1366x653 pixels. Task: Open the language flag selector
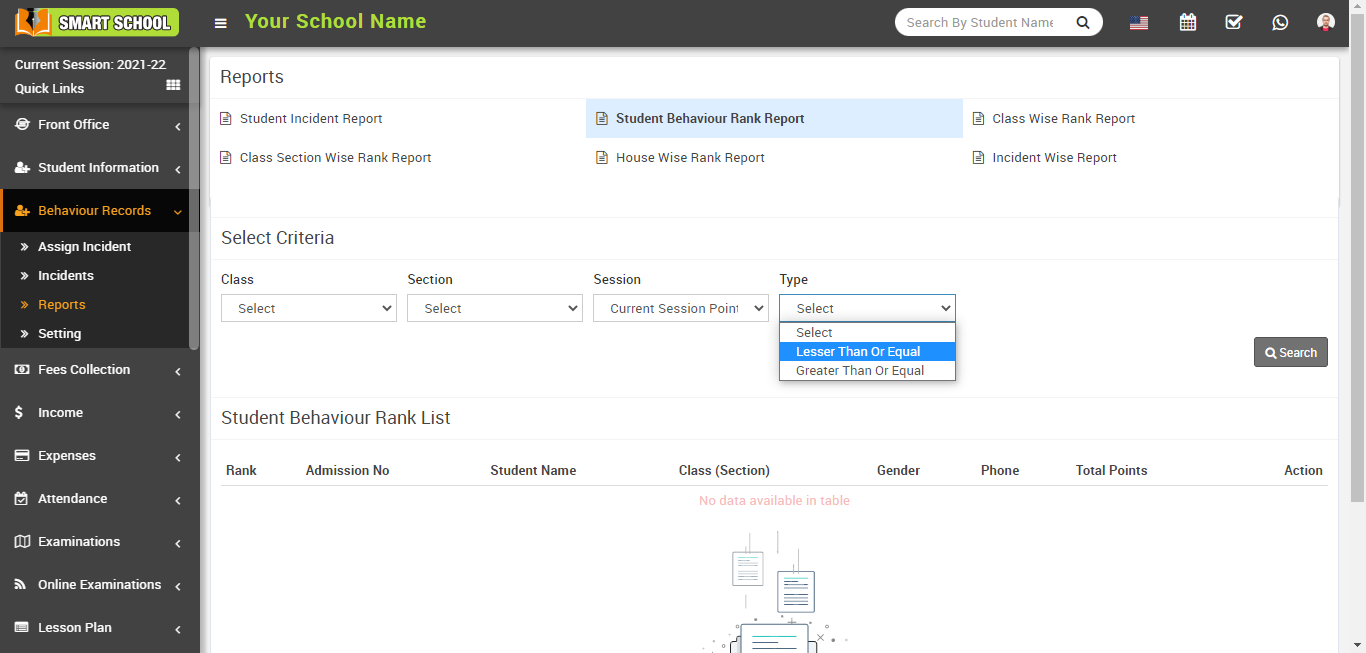[1138, 23]
